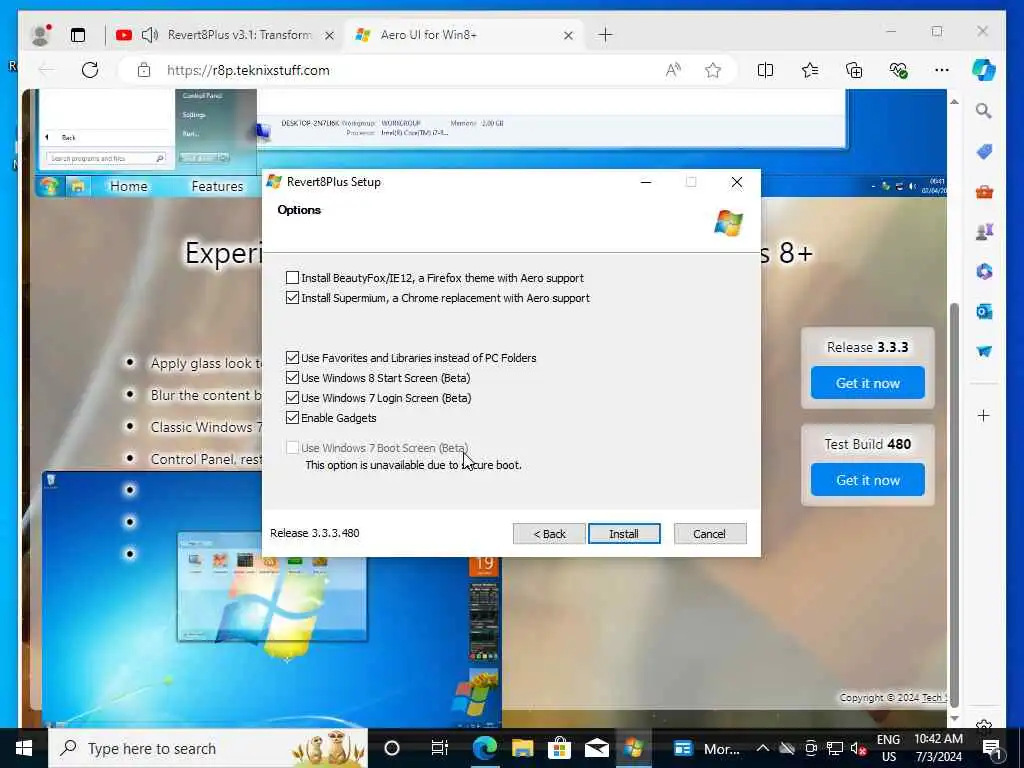The image size is (1024, 768).
Task: Open a new browser tab
Action: [x=605, y=35]
